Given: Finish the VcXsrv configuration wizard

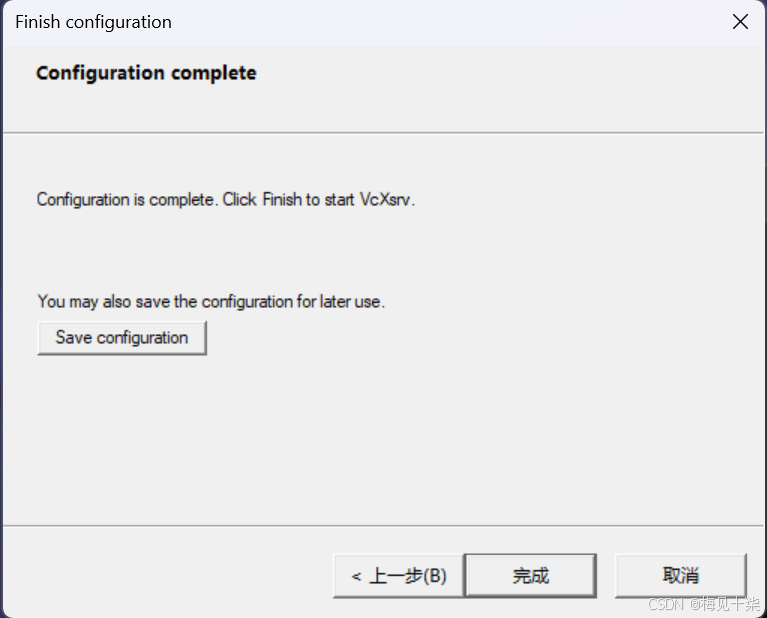Looking at the screenshot, I should [531, 575].
